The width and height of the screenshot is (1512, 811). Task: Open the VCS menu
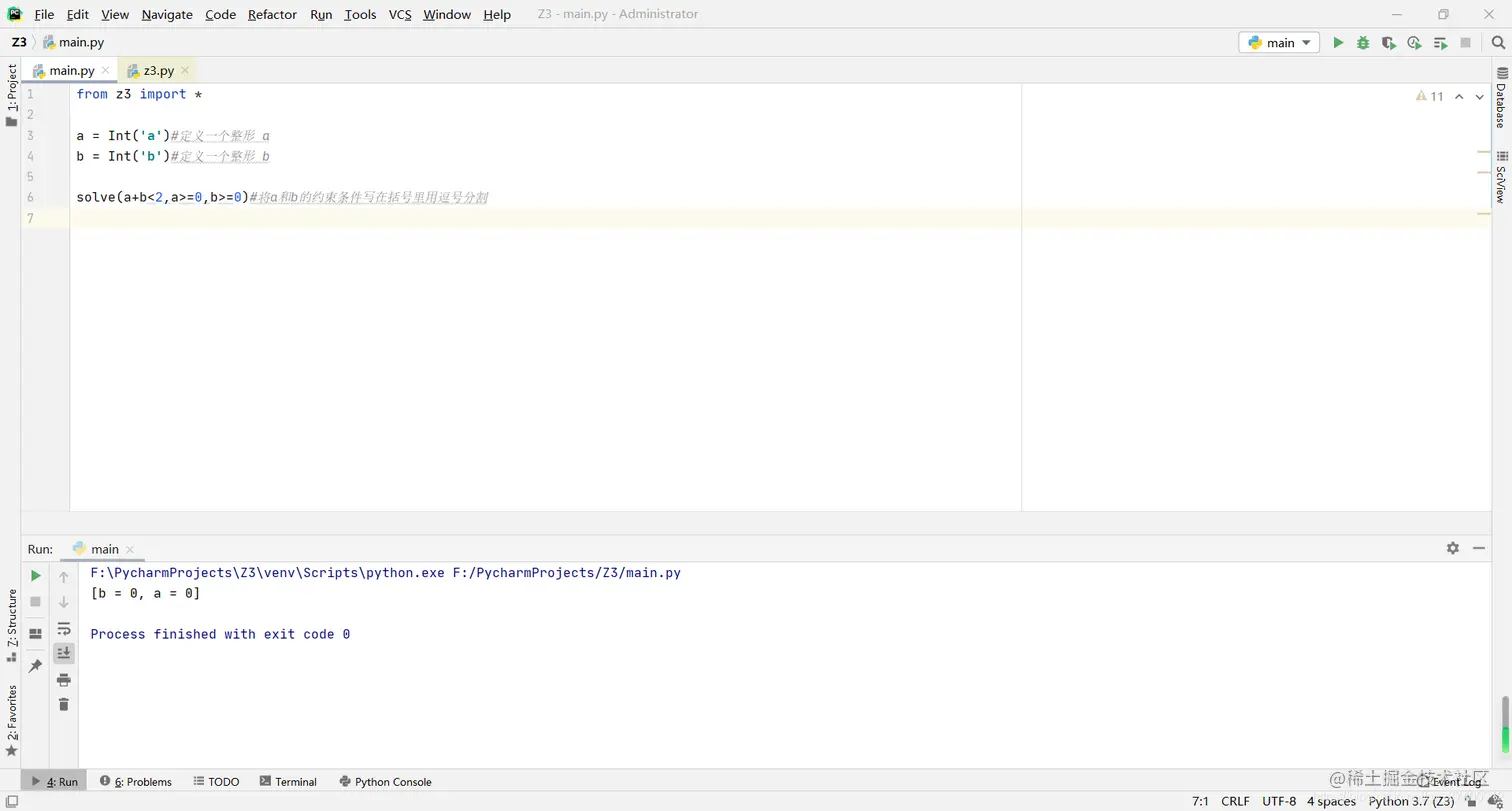[400, 14]
